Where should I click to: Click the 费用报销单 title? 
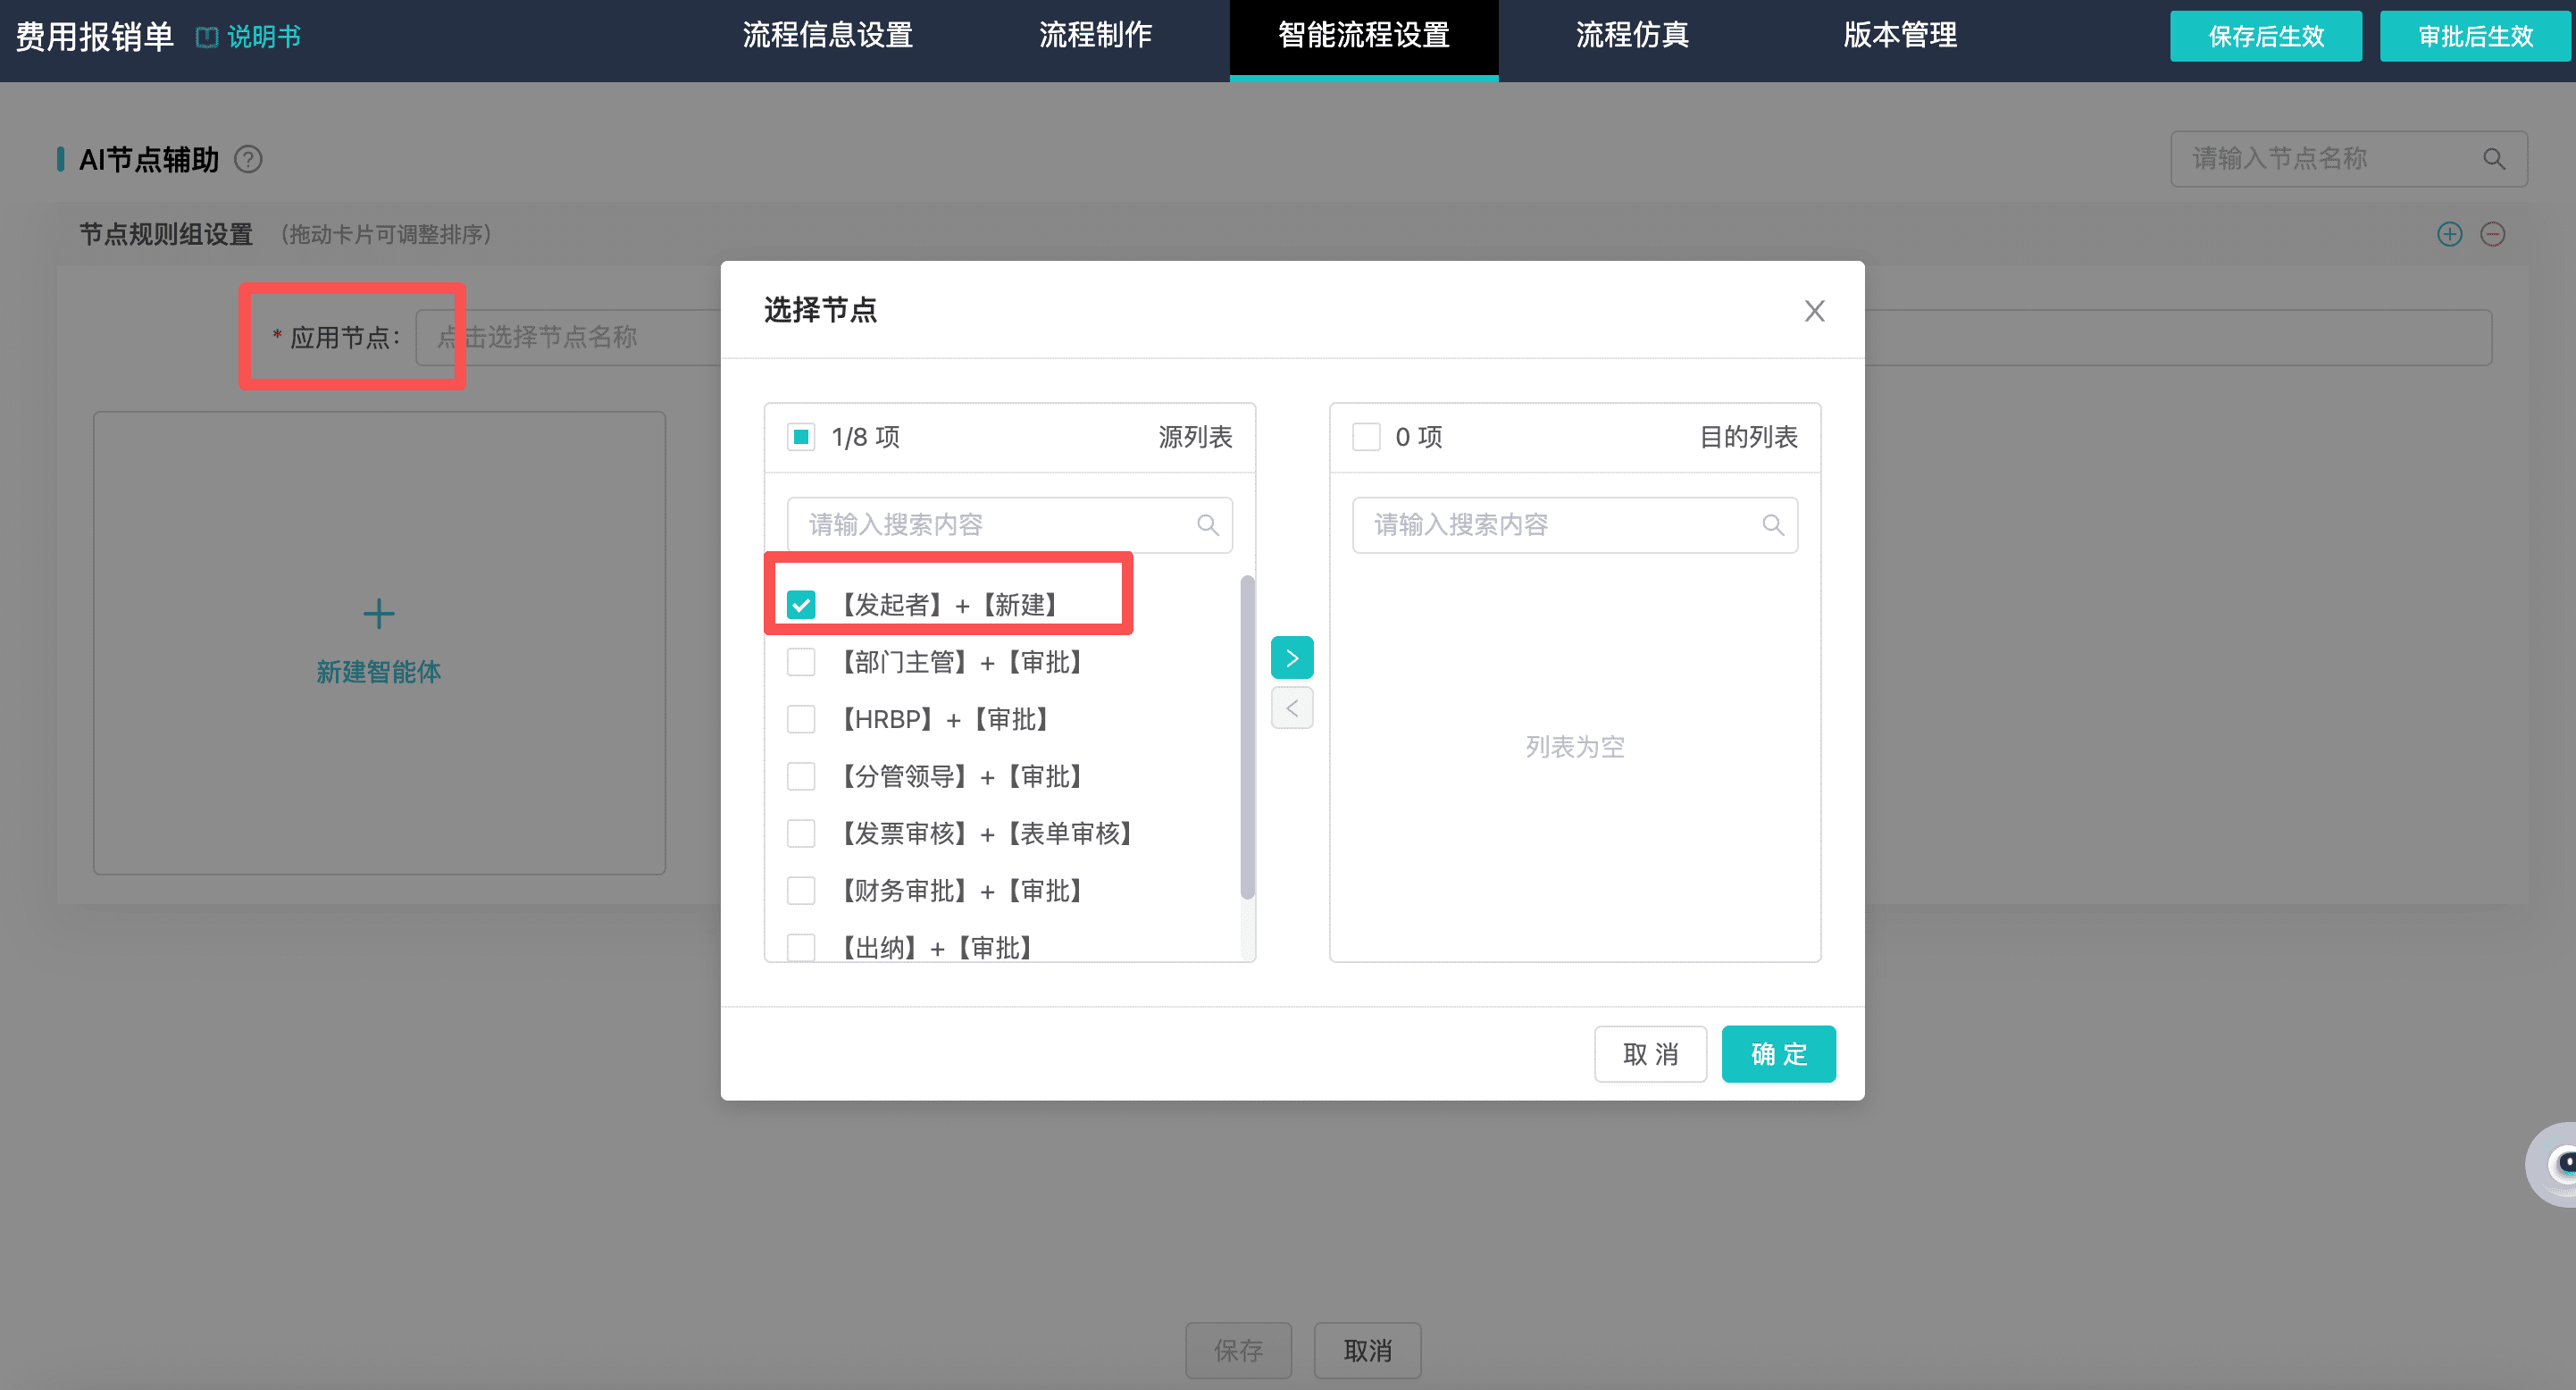pos(94,37)
